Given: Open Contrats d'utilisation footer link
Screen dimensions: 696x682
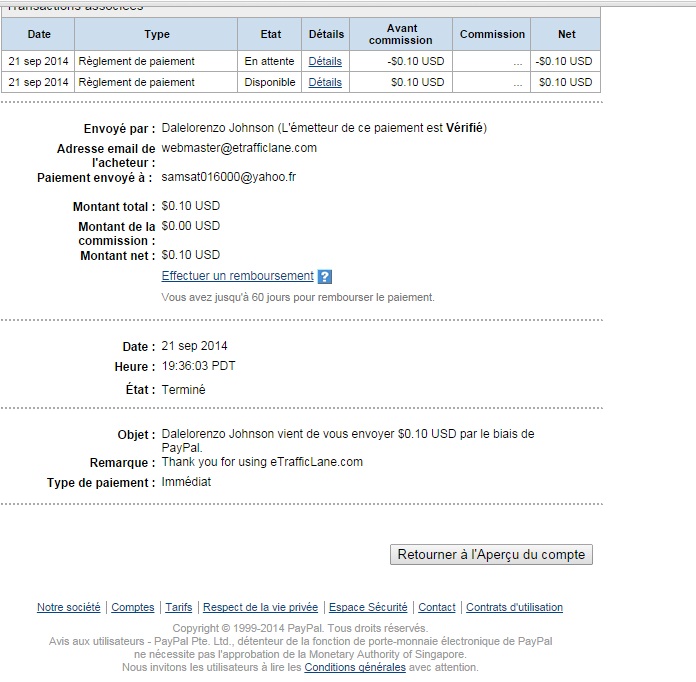Looking at the screenshot, I should click(514, 607).
